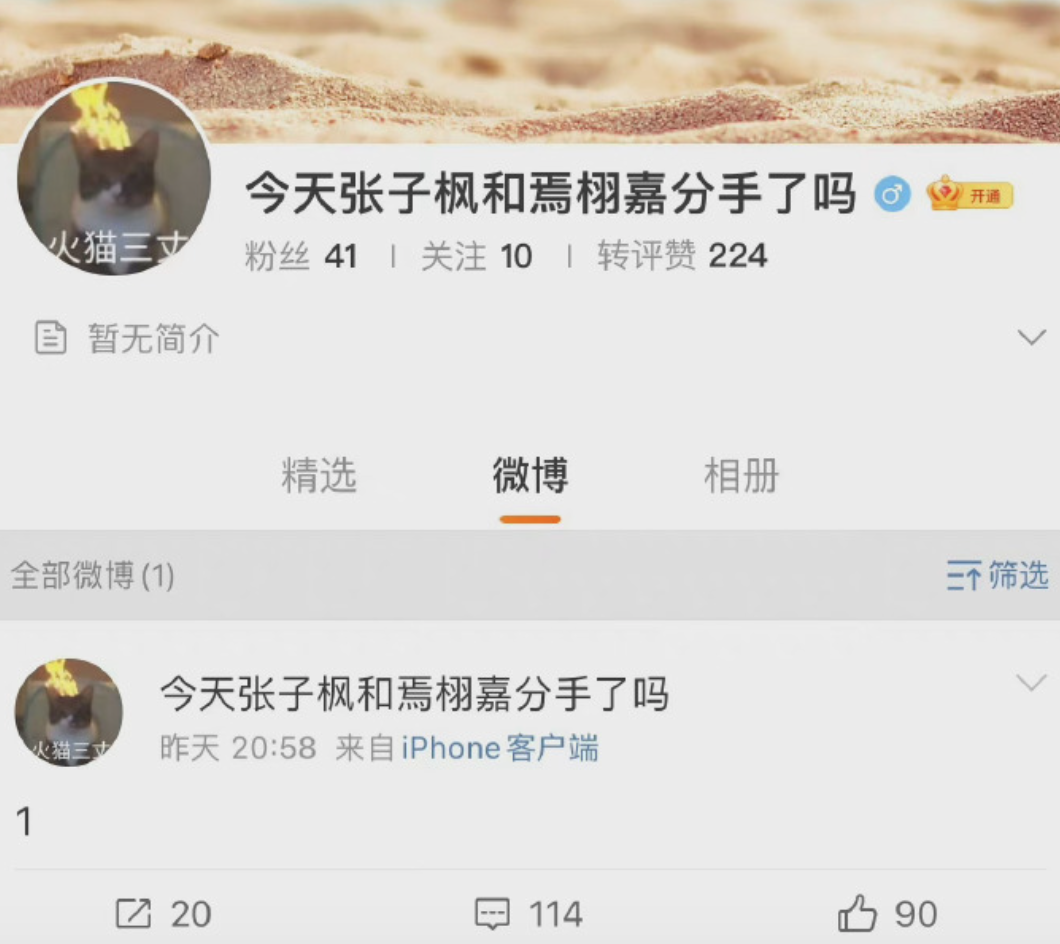
Task: Select the 微博 tab
Action: (530, 475)
